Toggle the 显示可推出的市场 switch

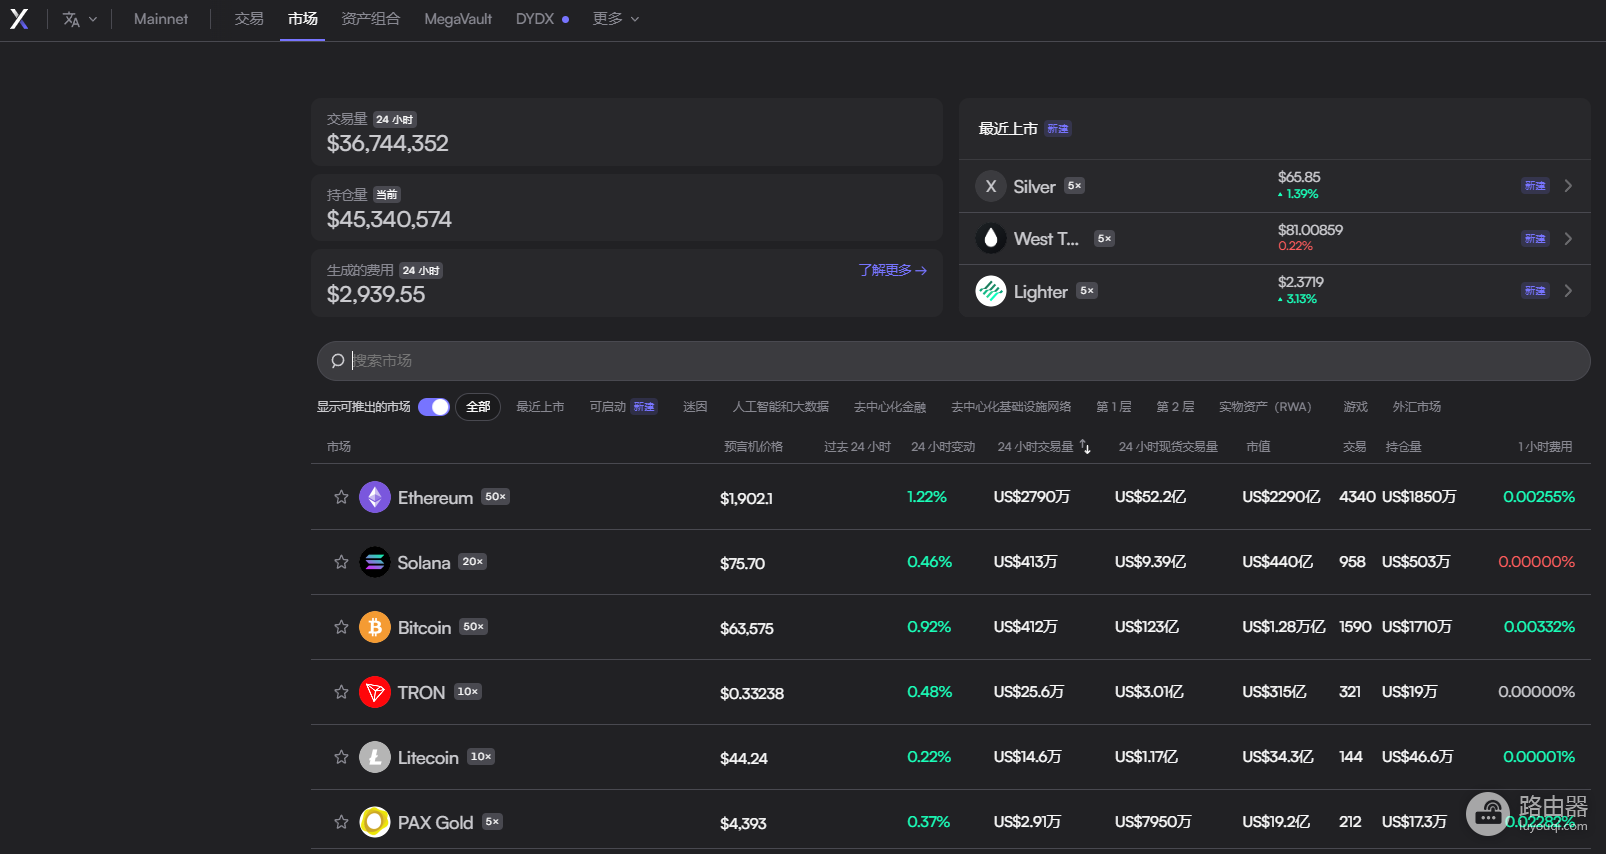coord(434,407)
